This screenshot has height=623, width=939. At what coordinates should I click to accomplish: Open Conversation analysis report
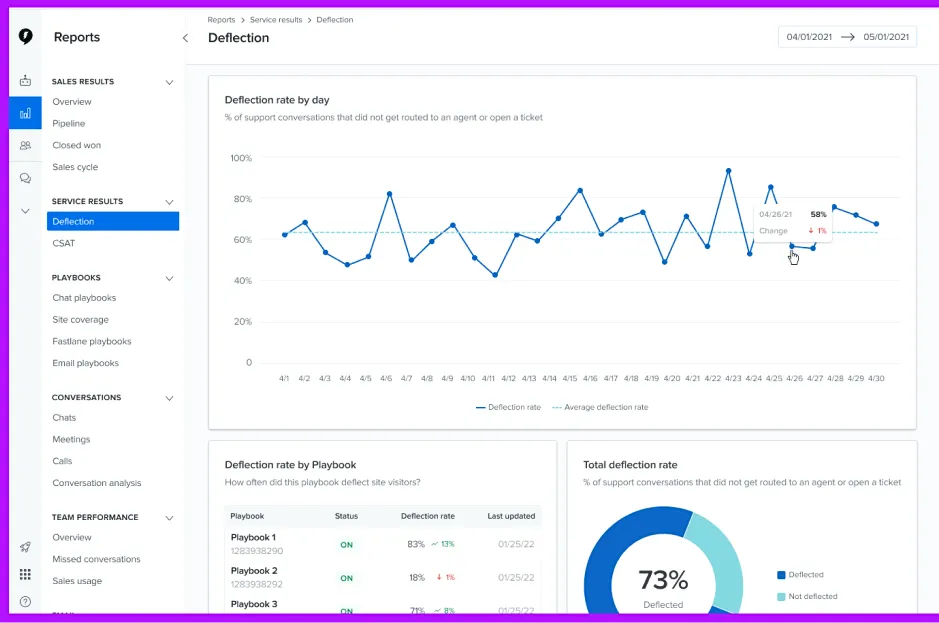(96, 483)
